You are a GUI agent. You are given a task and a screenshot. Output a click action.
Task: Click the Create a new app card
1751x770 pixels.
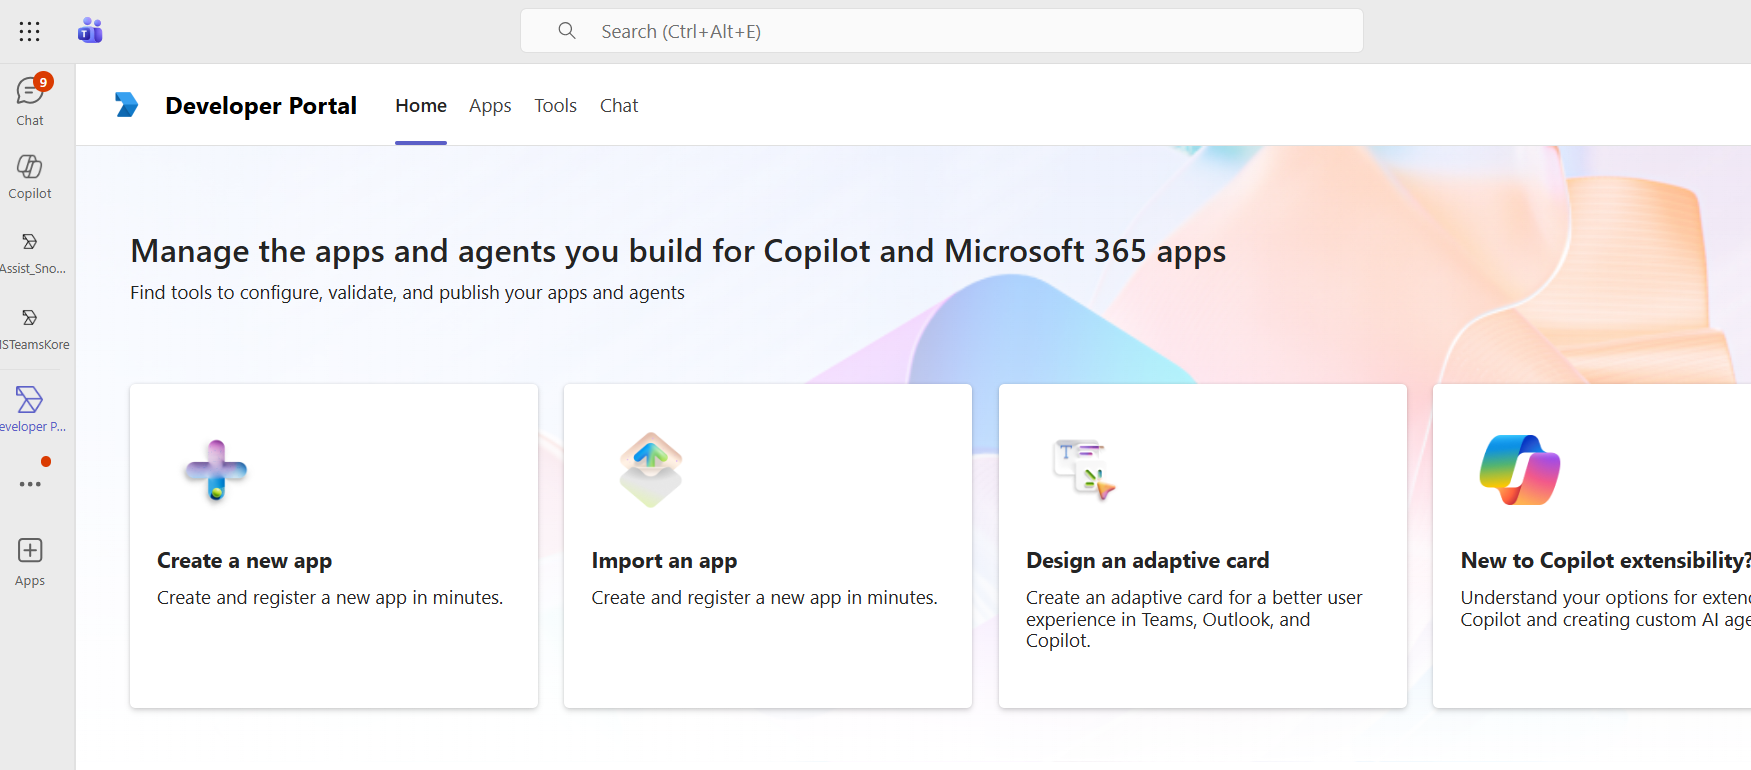pos(334,546)
